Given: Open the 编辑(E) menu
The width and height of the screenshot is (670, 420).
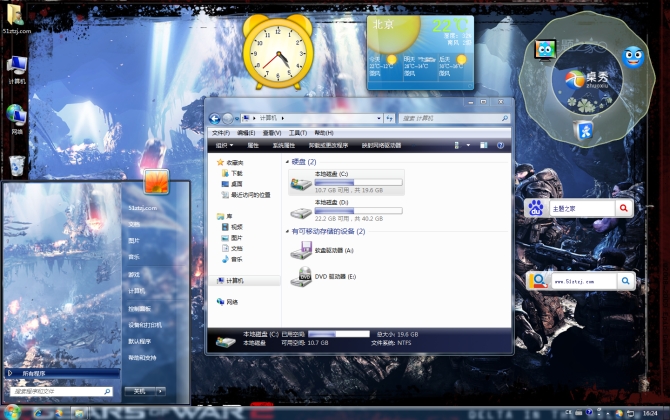Looking at the screenshot, I should pyautogui.click(x=246, y=133).
